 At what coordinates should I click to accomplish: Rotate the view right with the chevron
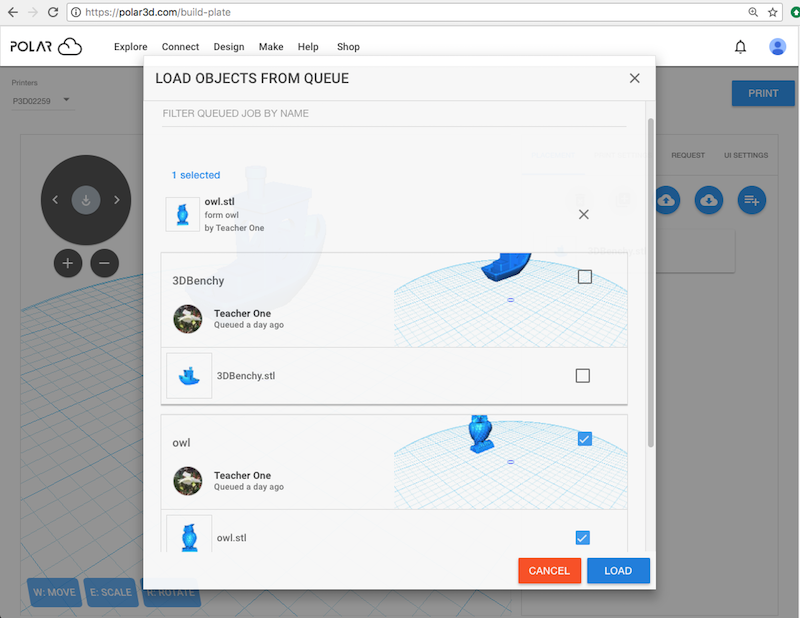(x=117, y=200)
